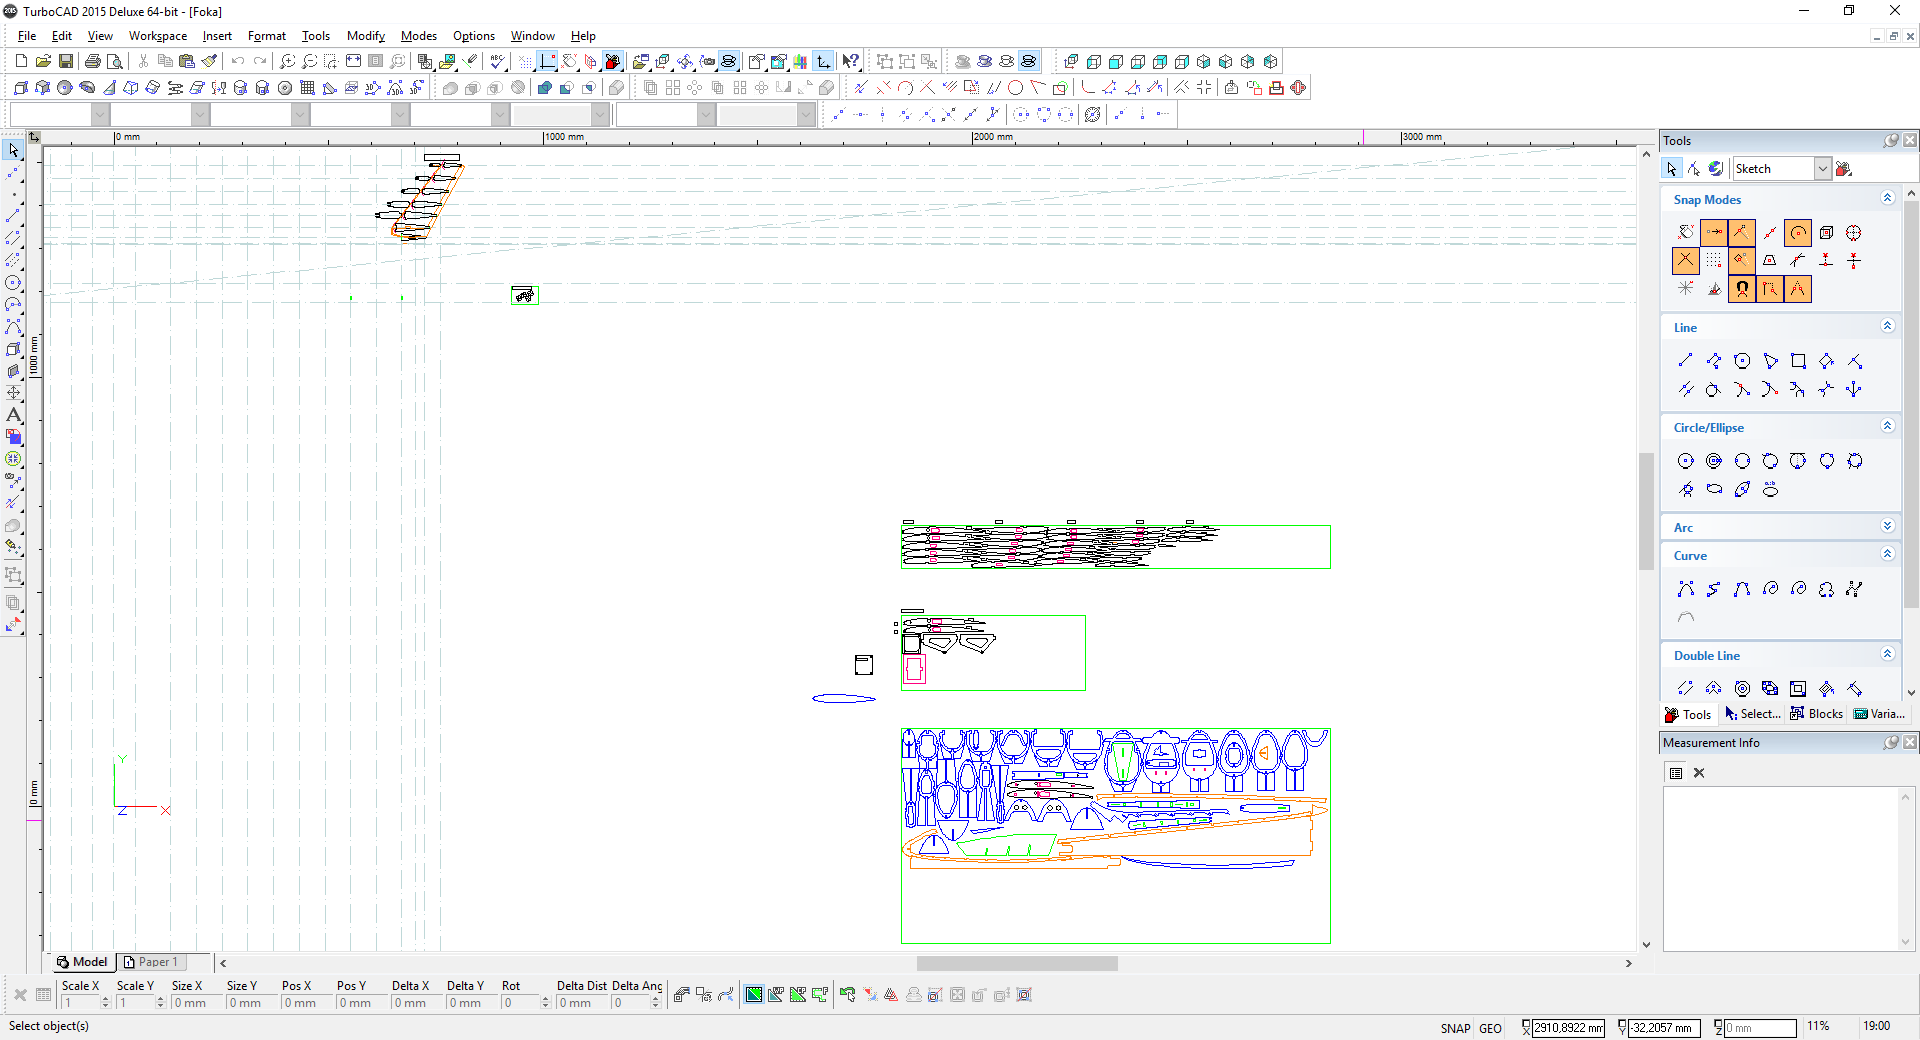Image resolution: width=1920 pixels, height=1040 pixels.
Task: Click the Print icon in the toolbar
Action: coord(93,62)
